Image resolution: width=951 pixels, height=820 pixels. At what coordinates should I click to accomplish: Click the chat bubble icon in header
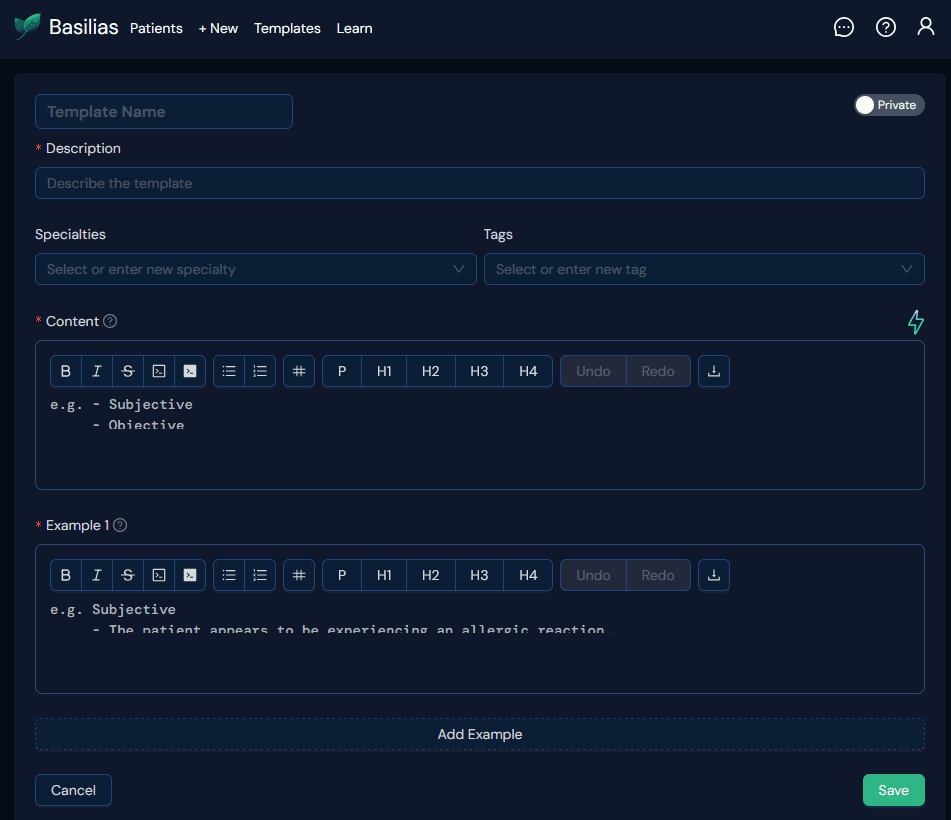[843, 28]
